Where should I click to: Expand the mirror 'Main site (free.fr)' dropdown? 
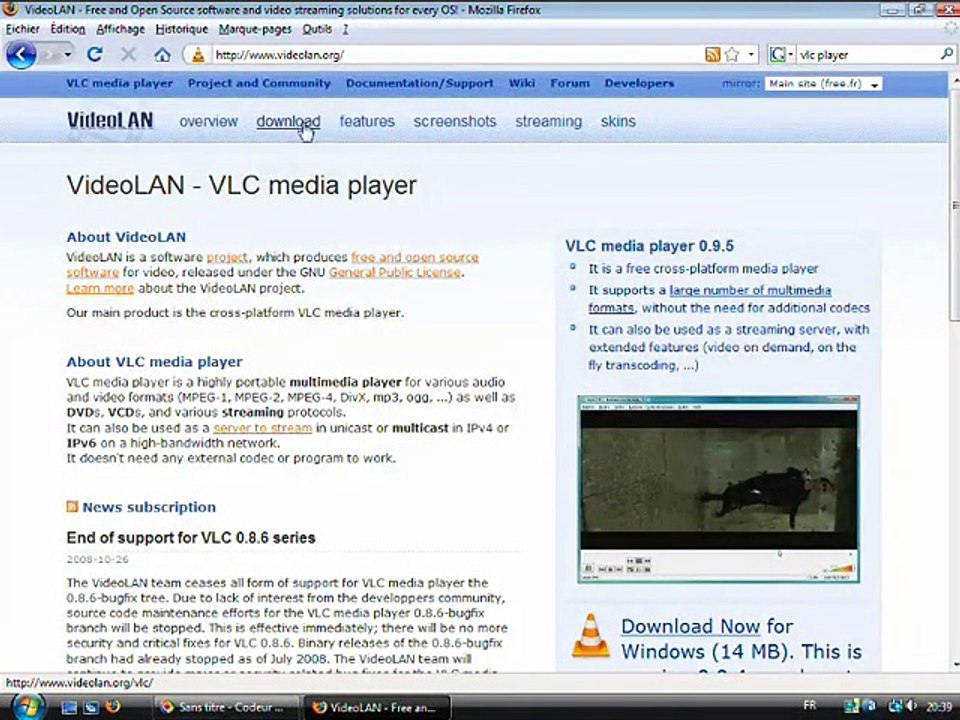[x=823, y=84]
